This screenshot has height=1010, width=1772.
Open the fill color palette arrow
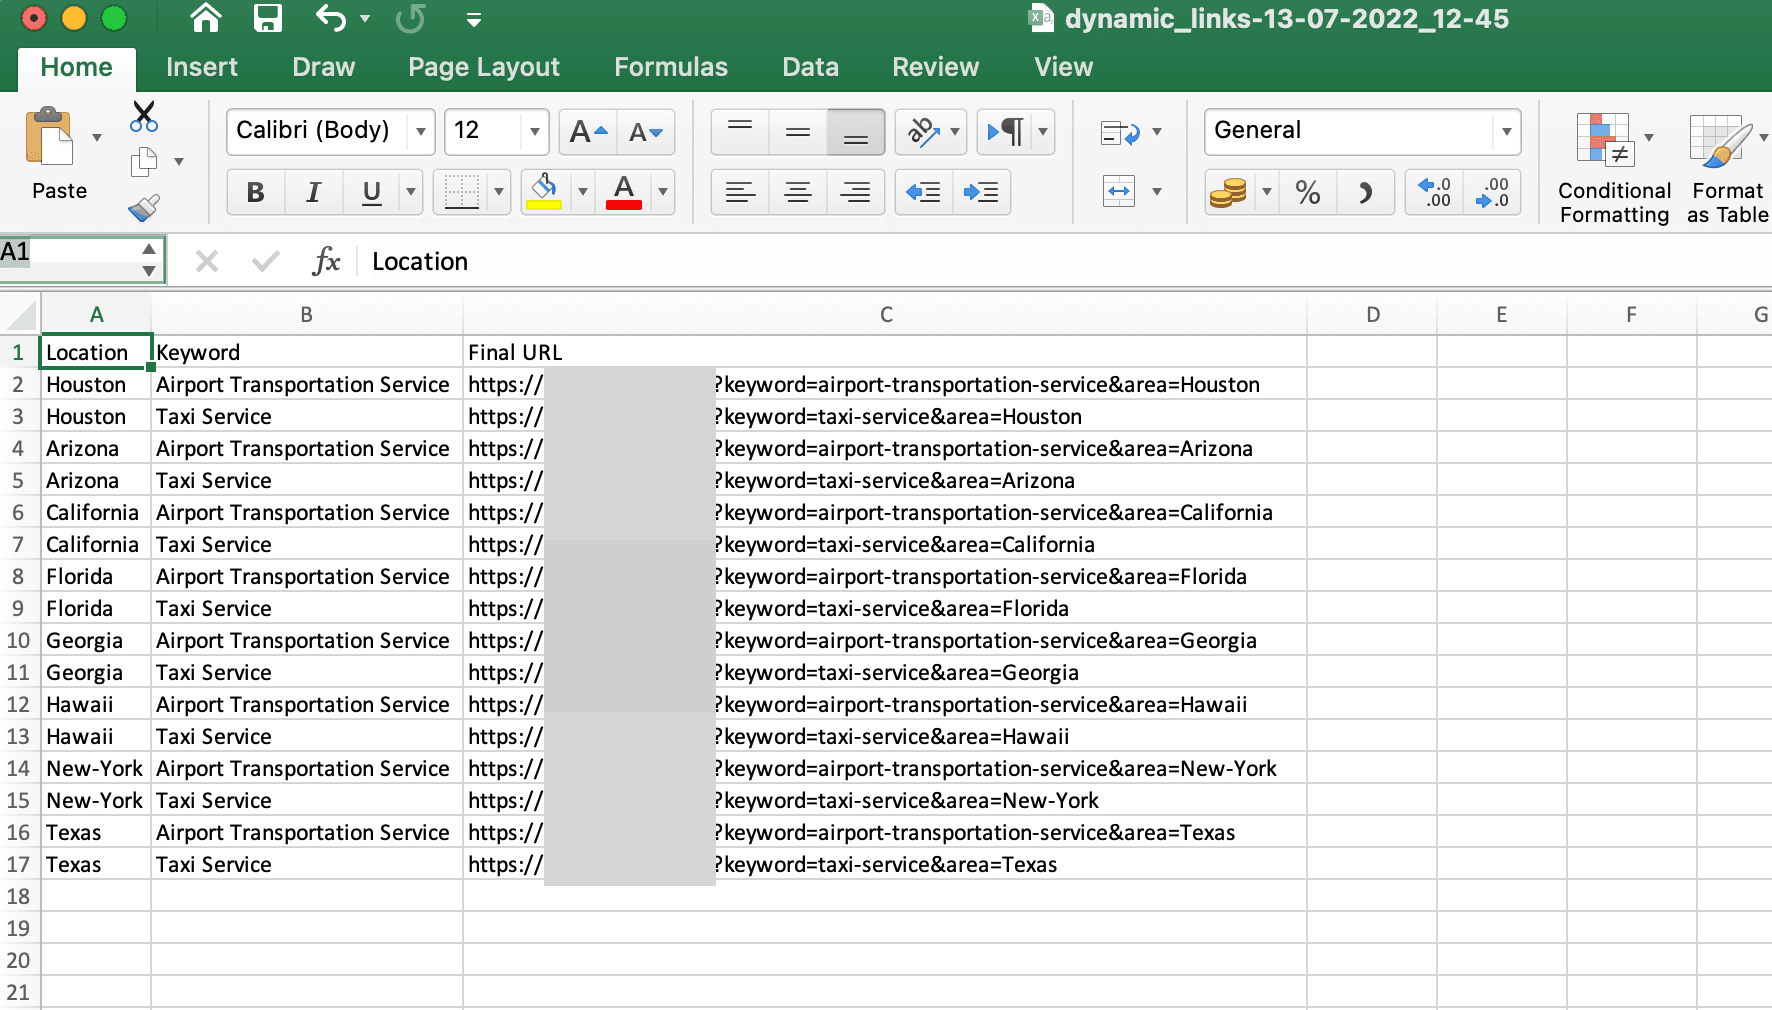tap(583, 192)
